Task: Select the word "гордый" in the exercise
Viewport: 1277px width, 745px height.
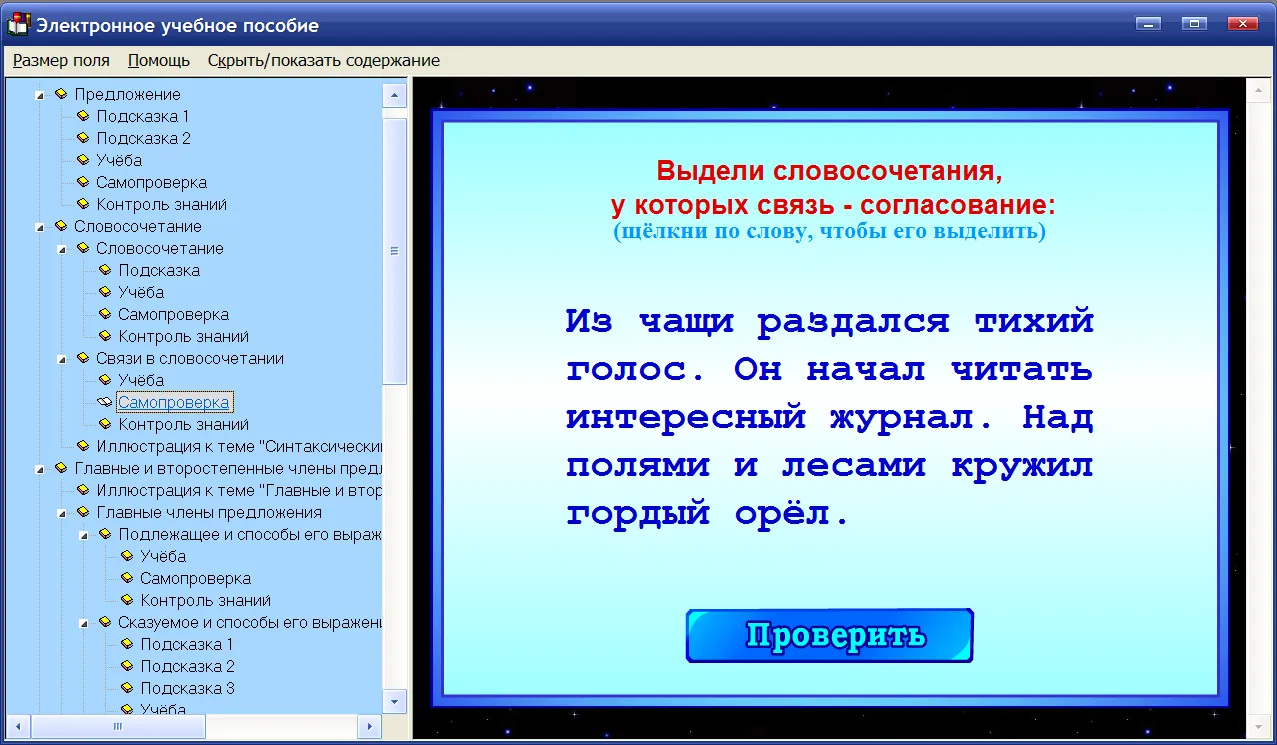Action: (x=638, y=514)
